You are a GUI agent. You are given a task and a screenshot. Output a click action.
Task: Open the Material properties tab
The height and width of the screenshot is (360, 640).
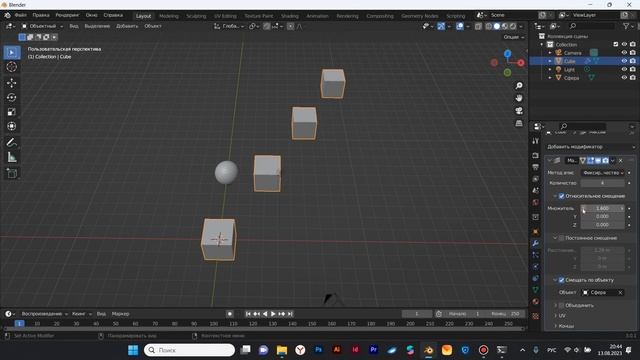[536, 302]
